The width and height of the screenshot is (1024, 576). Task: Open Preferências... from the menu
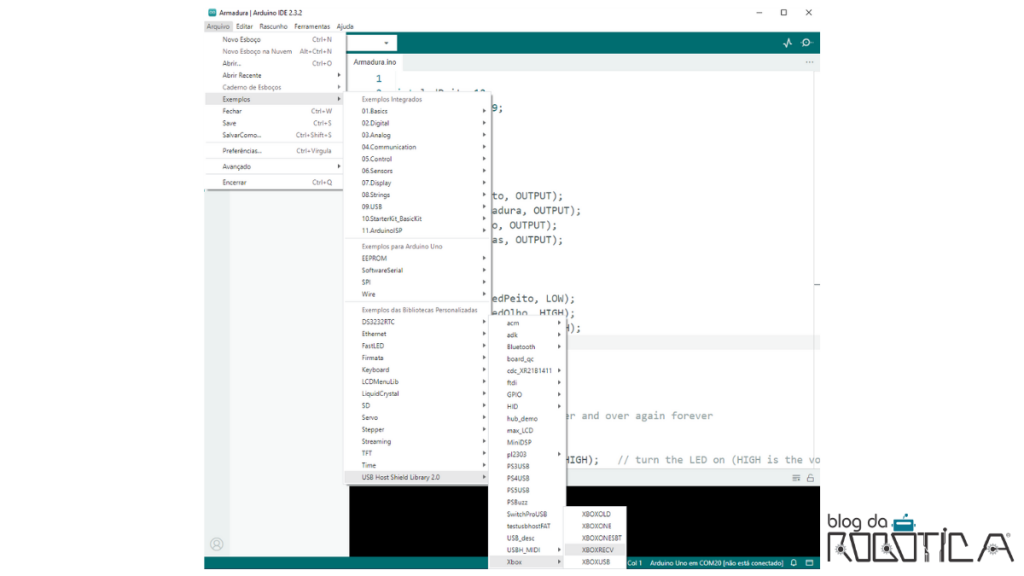point(274,151)
